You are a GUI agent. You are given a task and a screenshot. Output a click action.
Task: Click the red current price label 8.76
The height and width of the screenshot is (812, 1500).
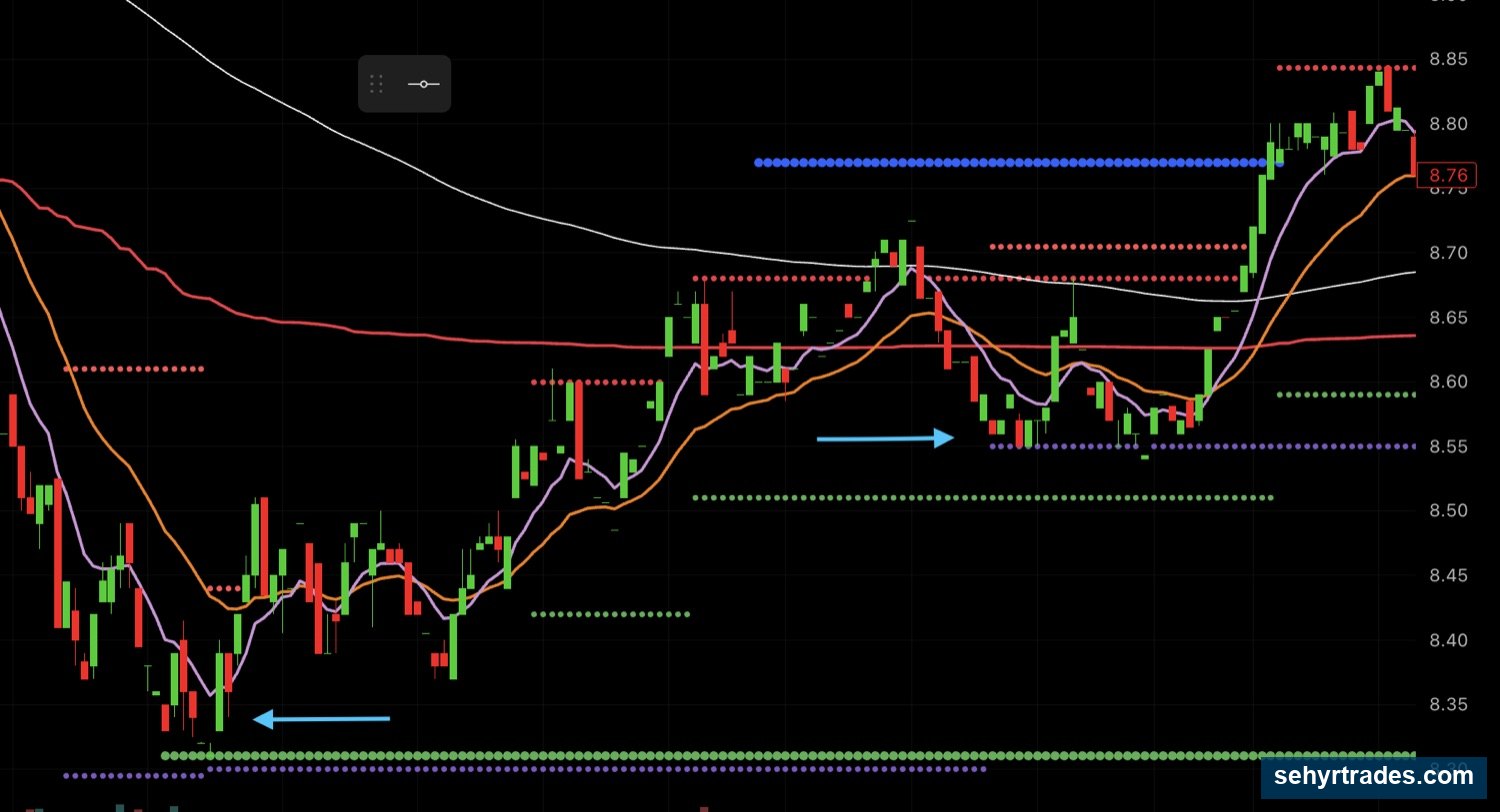(x=1447, y=176)
